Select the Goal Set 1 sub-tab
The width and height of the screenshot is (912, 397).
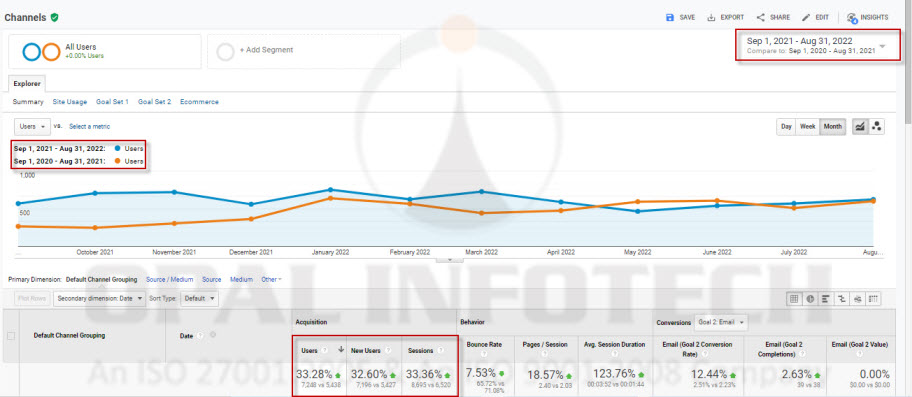coord(112,102)
